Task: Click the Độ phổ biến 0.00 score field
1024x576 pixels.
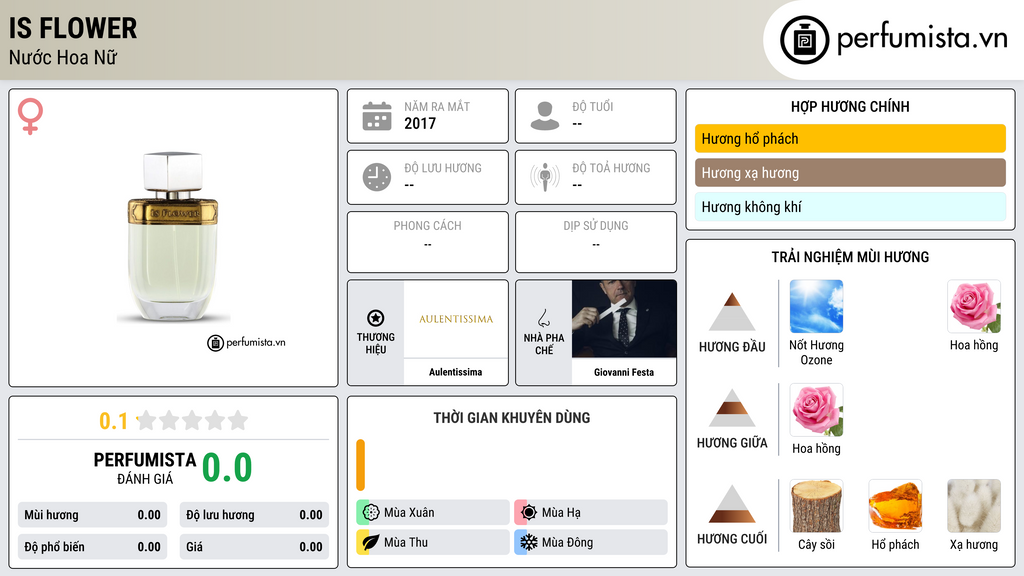Action: pyautogui.click(x=92, y=547)
